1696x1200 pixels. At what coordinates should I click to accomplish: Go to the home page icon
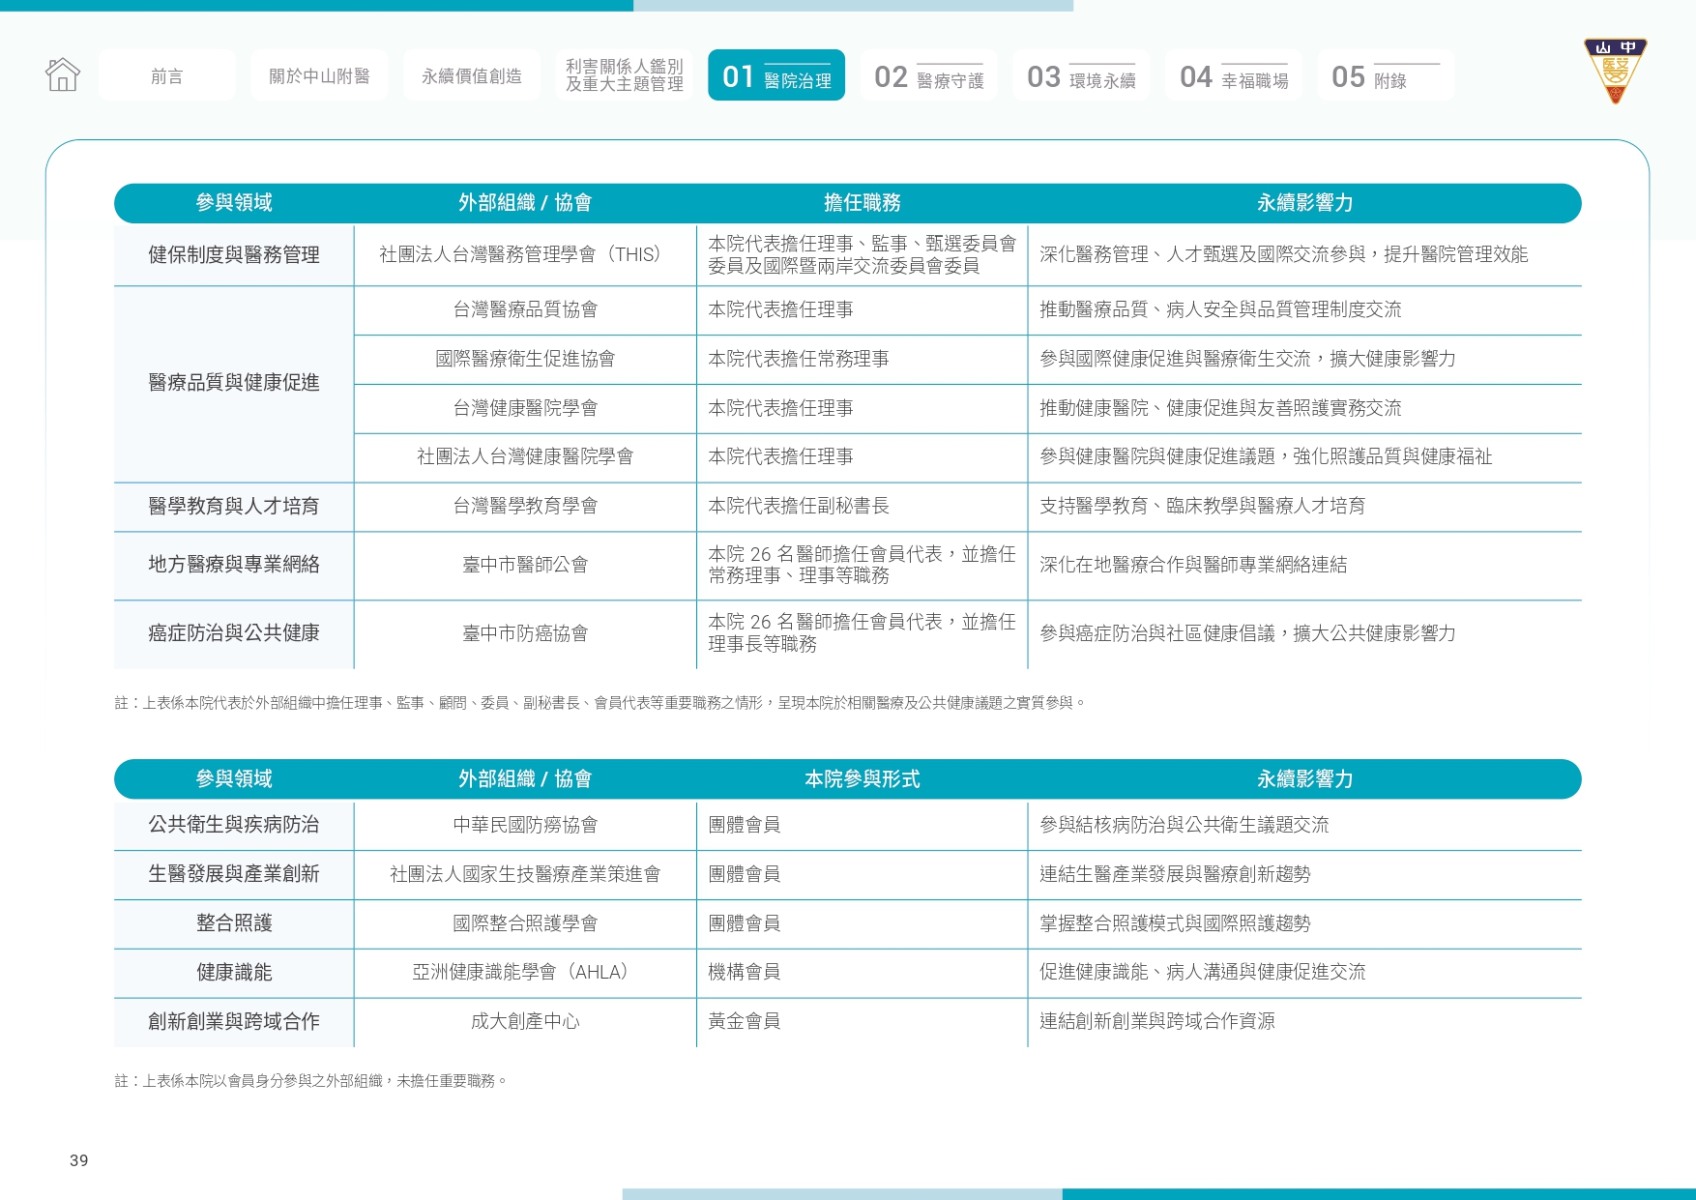[62, 75]
